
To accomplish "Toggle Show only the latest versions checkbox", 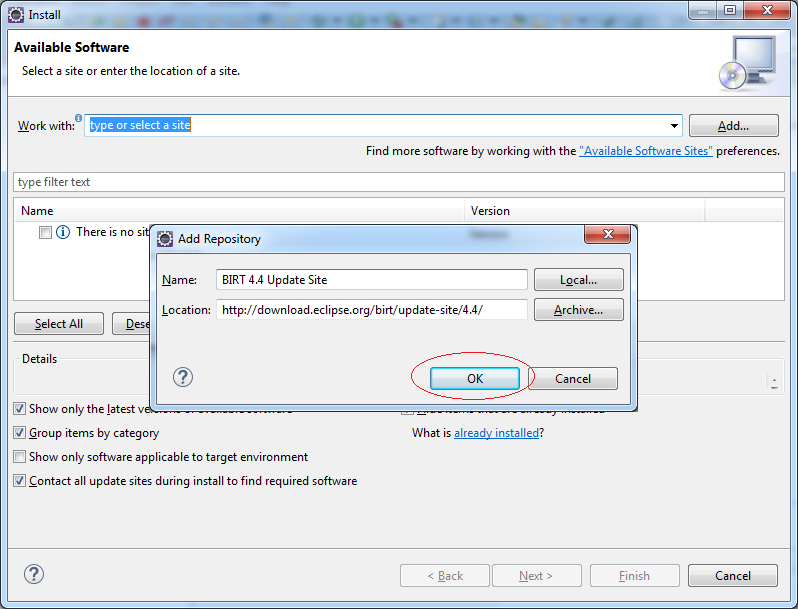I will [x=19, y=409].
